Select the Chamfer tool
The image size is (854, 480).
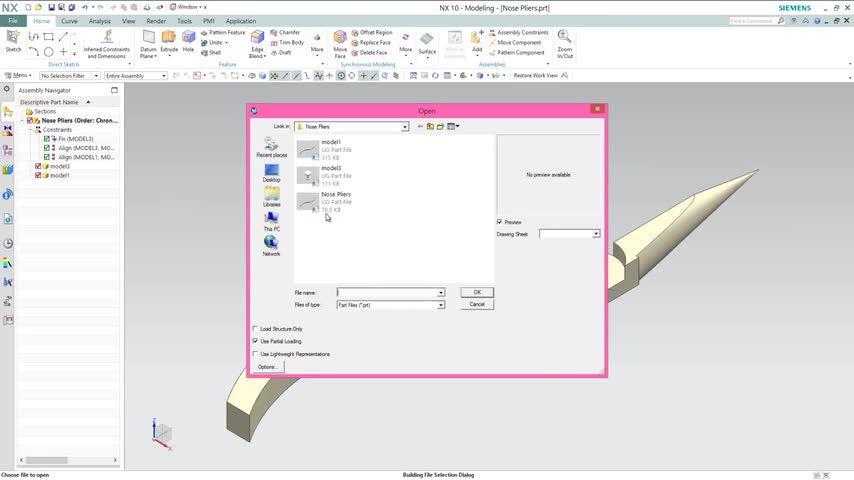[285, 33]
